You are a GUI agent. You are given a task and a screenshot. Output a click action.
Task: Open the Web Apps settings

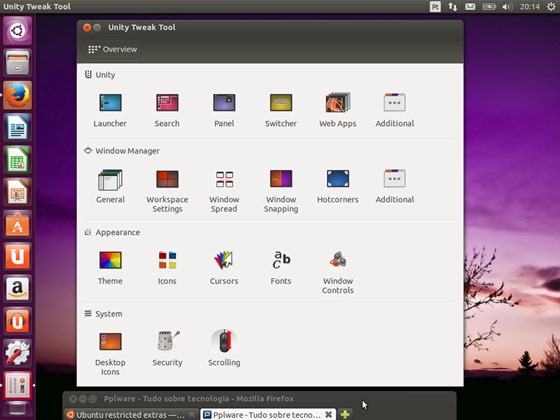point(338,110)
